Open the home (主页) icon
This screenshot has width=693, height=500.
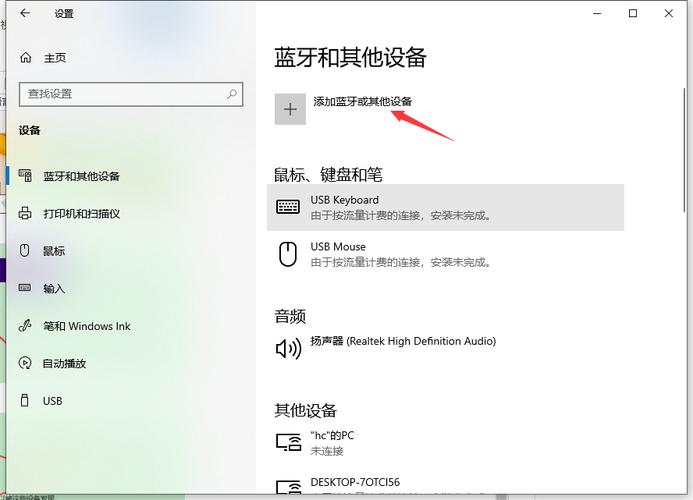click(26, 57)
